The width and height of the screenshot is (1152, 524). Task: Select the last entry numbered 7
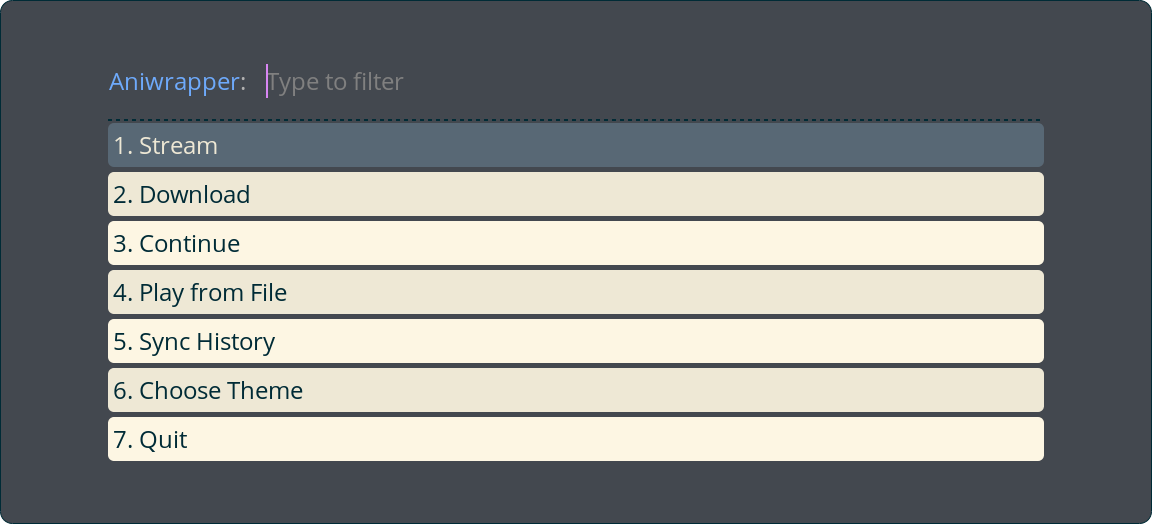point(575,439)
